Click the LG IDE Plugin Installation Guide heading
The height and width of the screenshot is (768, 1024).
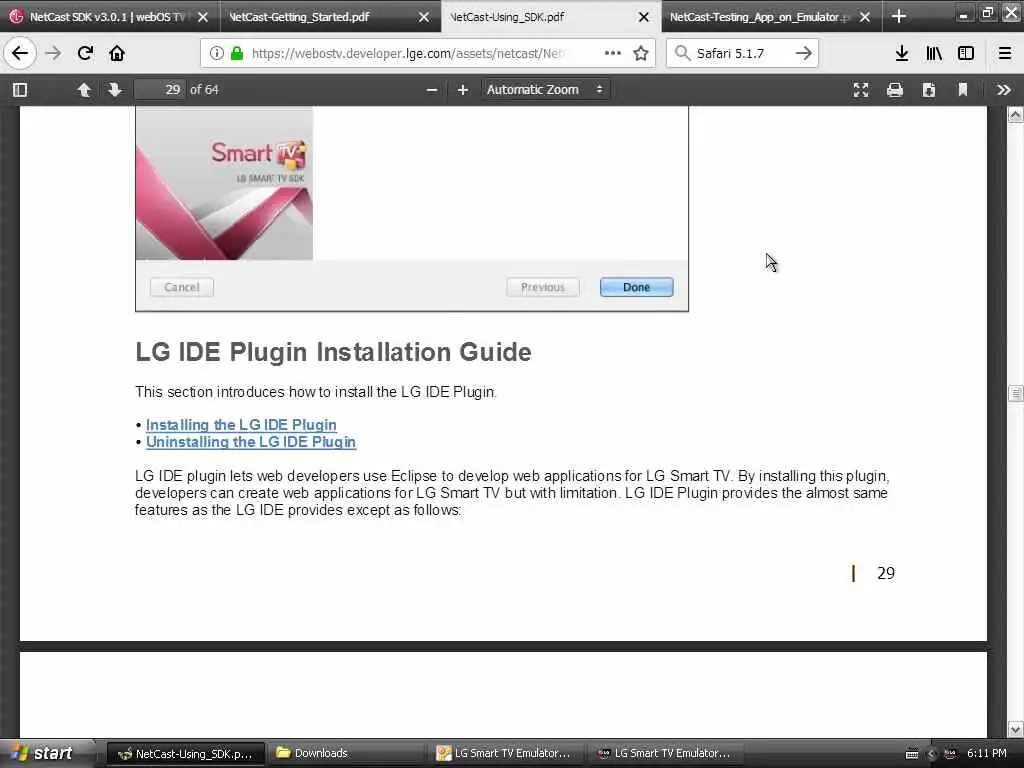click(333, 352)
